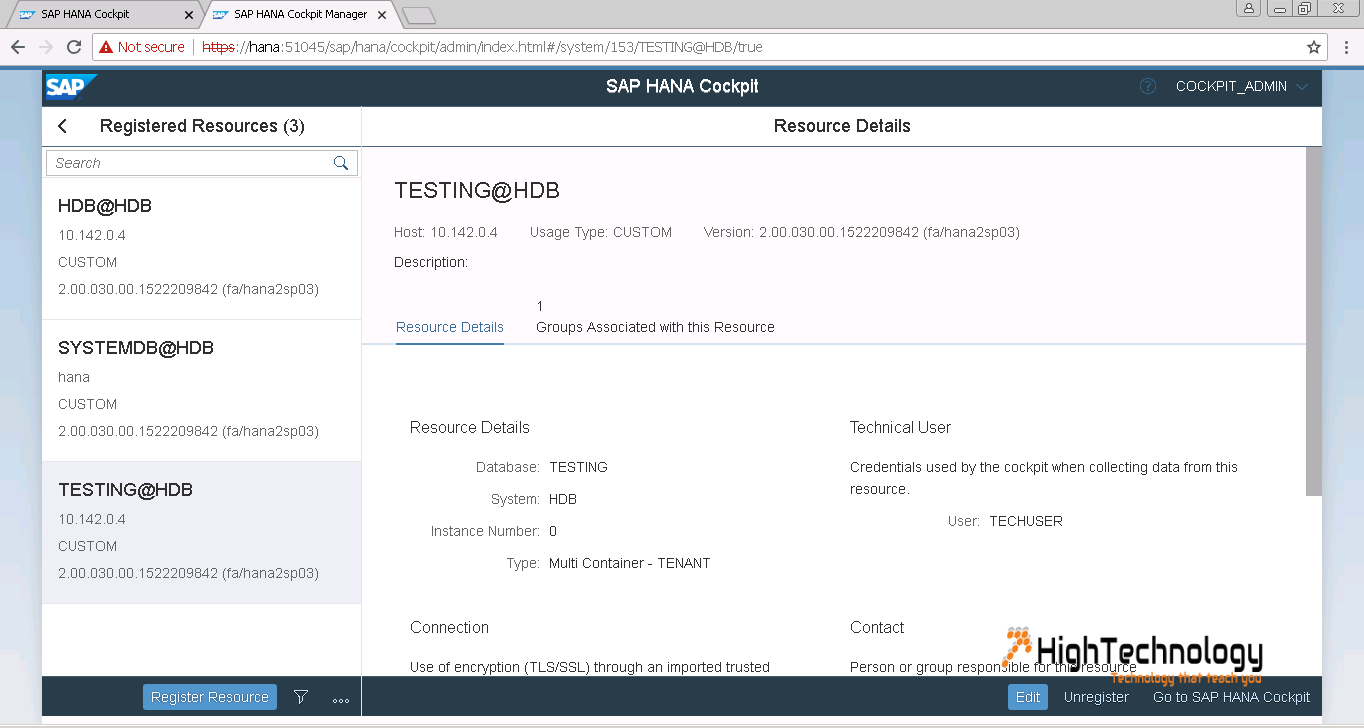Click Go to SAP HANA Cockpit

click(x=1231, y=697)
